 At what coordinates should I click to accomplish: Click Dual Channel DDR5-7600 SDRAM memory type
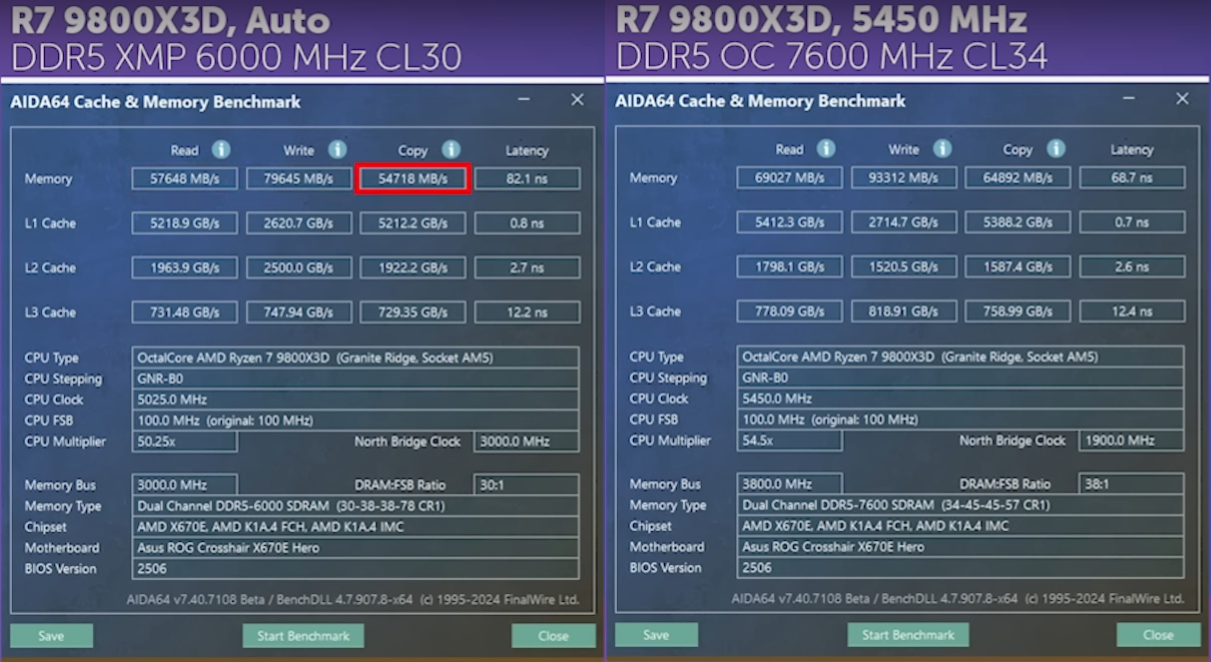(960, 505)
